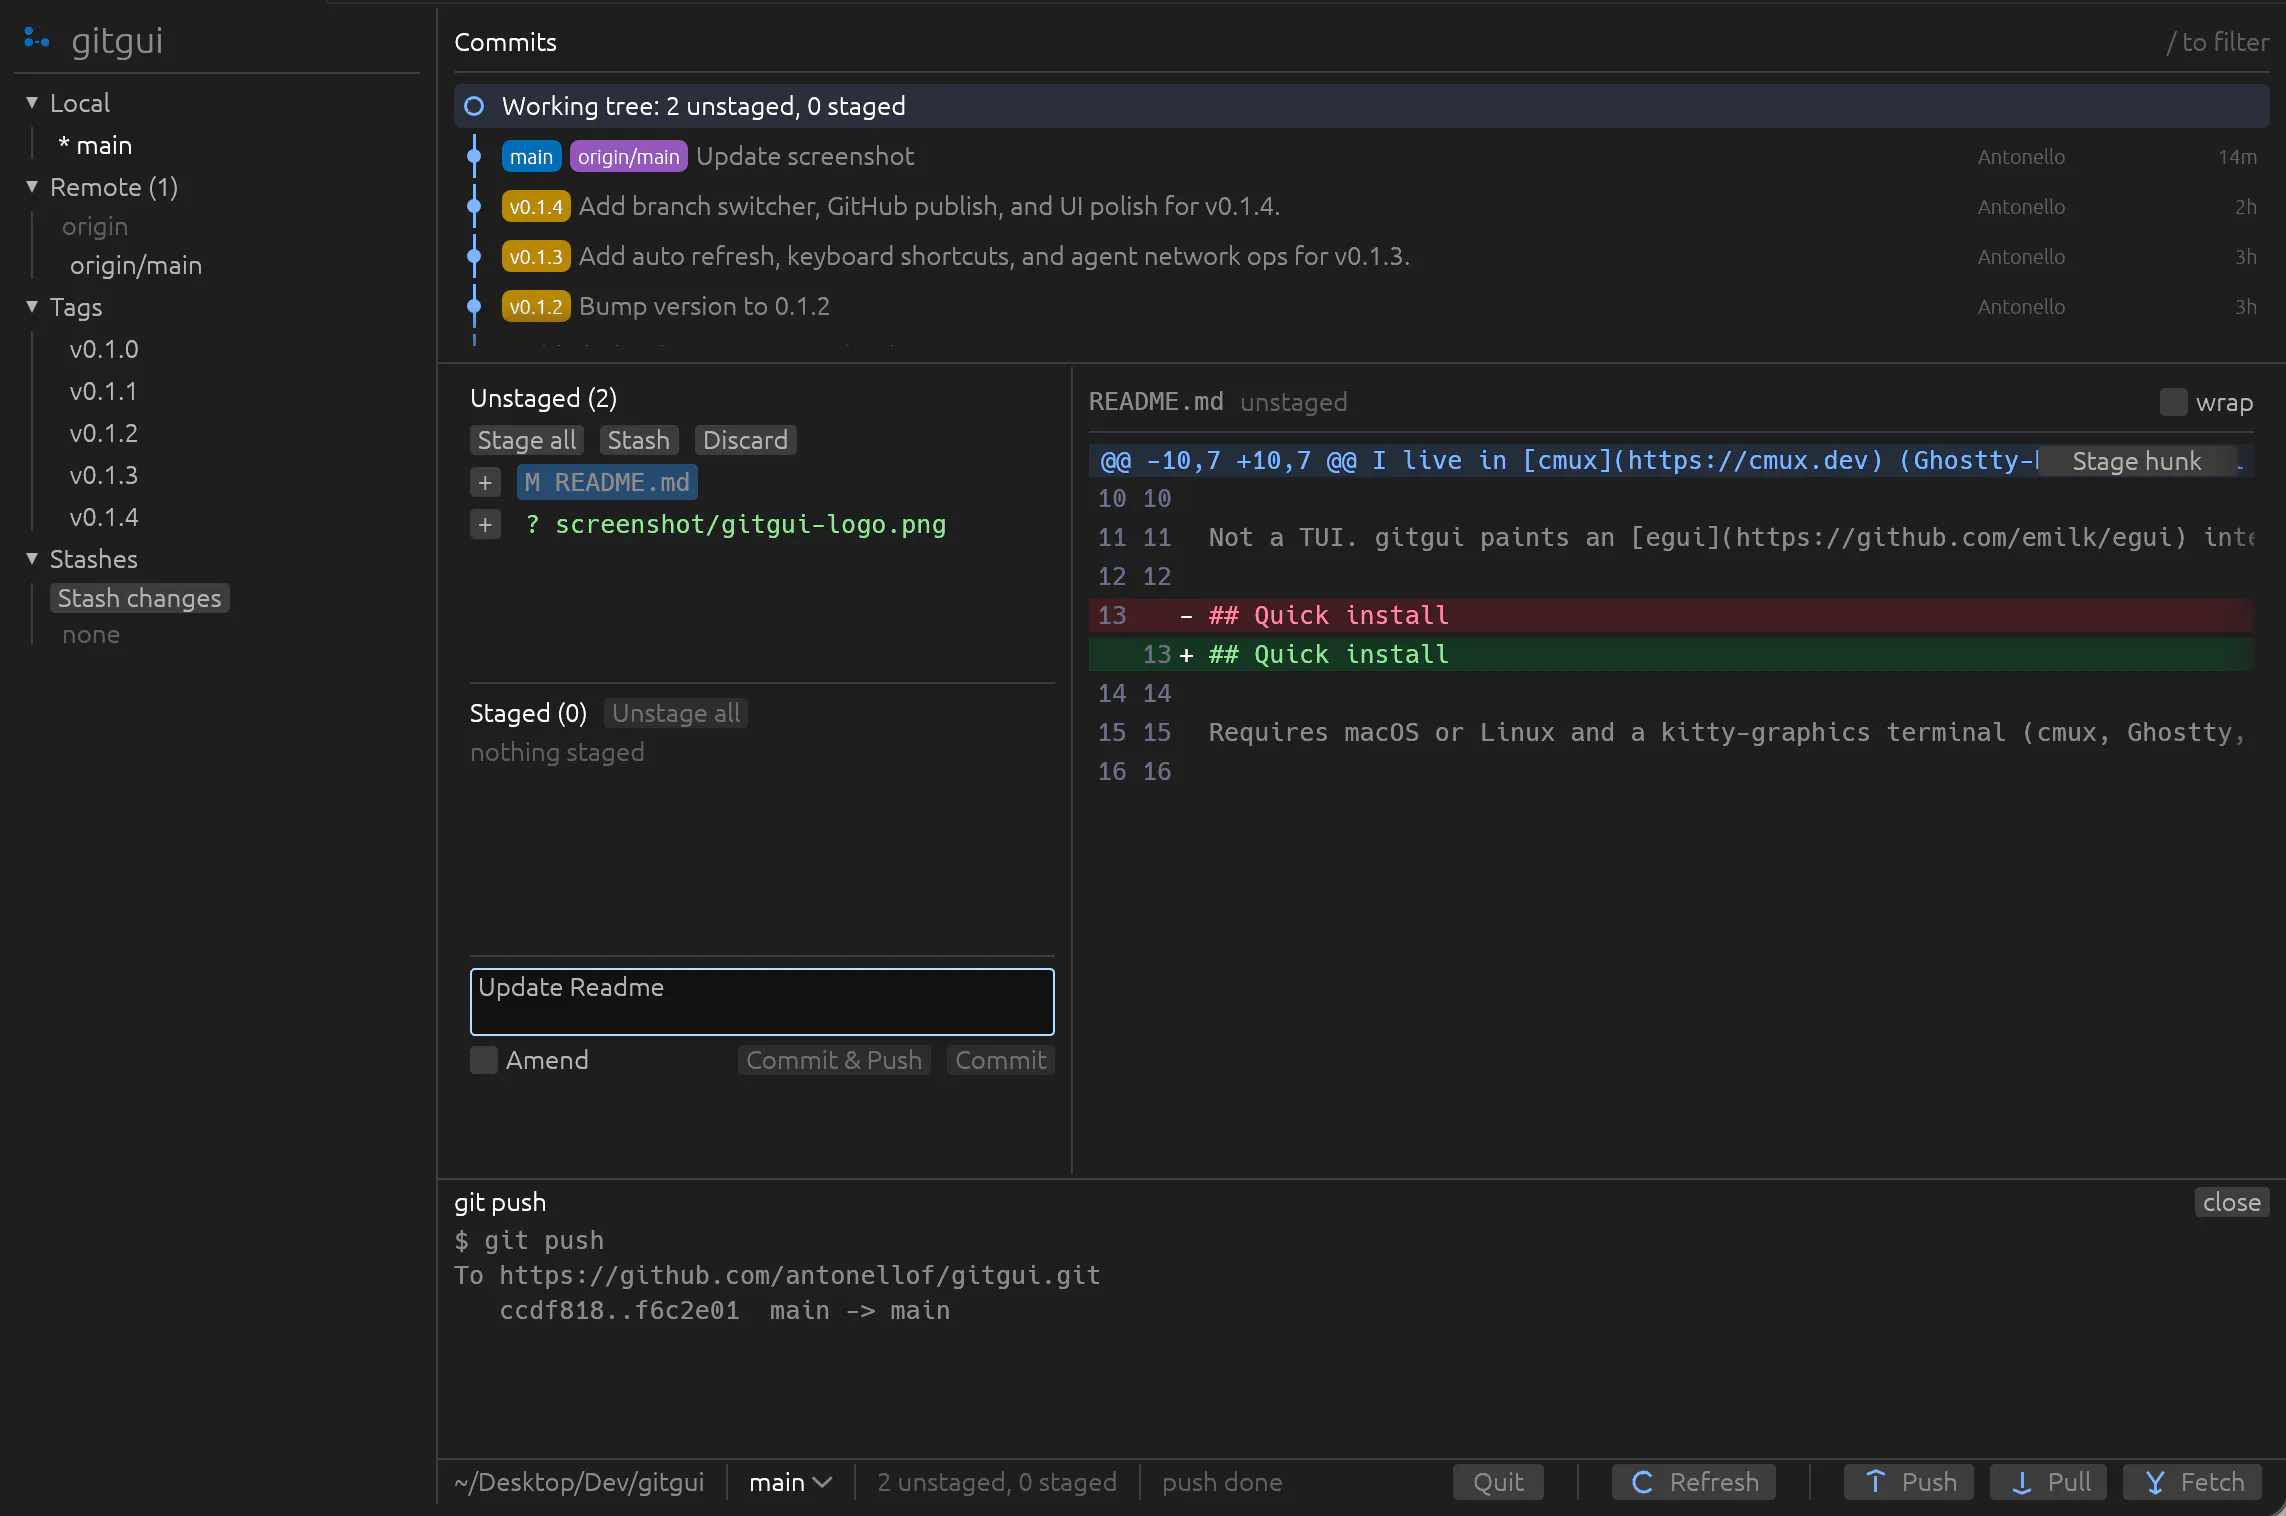Click the removed line ## Quick install
The height and width of the screenshot is (1516, 2286).
tap(1670, 615)
